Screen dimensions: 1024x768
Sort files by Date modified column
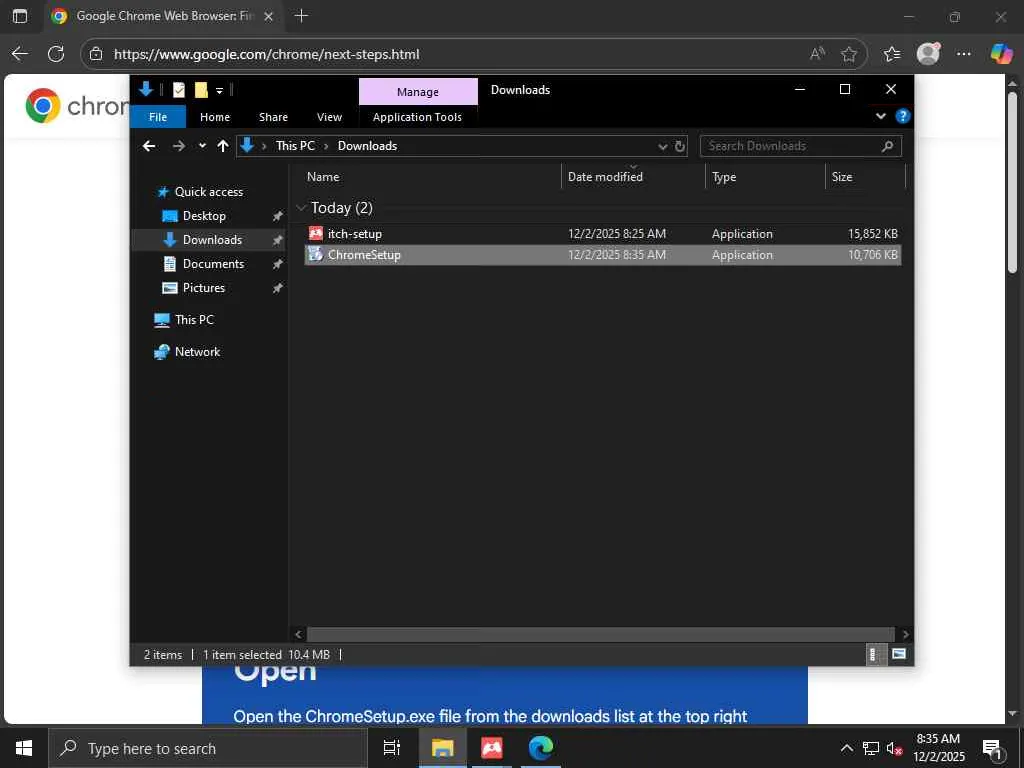tap(605, 177)
